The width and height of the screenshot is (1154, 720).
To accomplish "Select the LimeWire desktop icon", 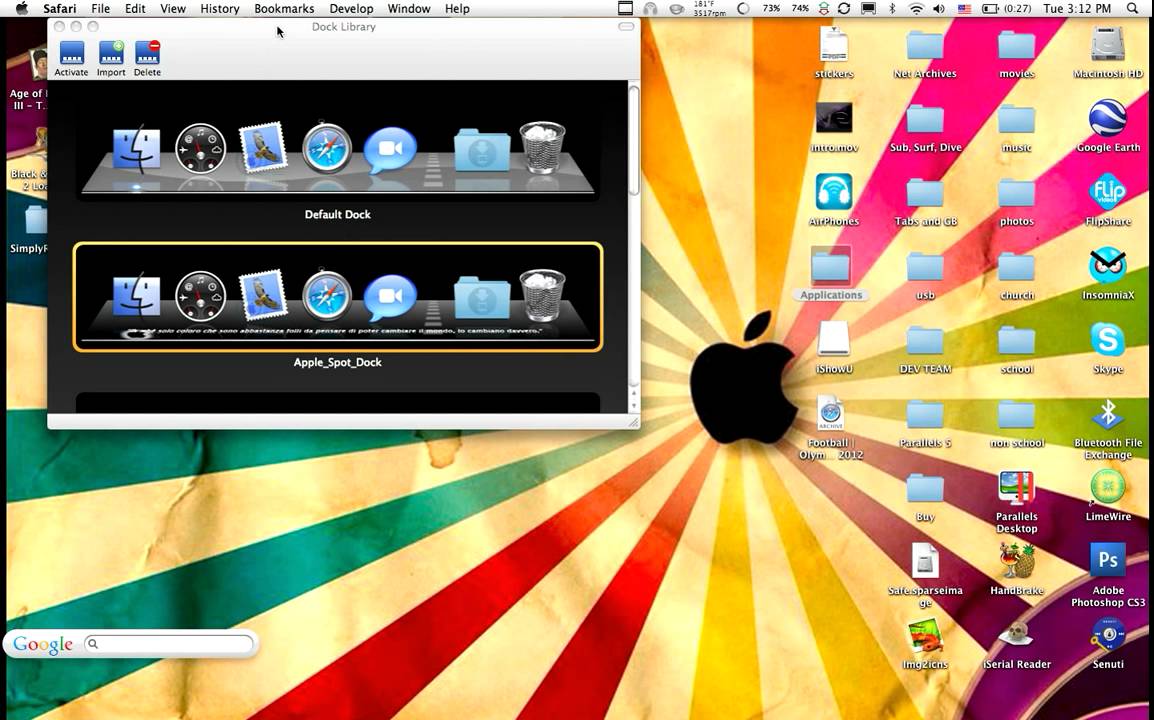I will coord(1108,487).
